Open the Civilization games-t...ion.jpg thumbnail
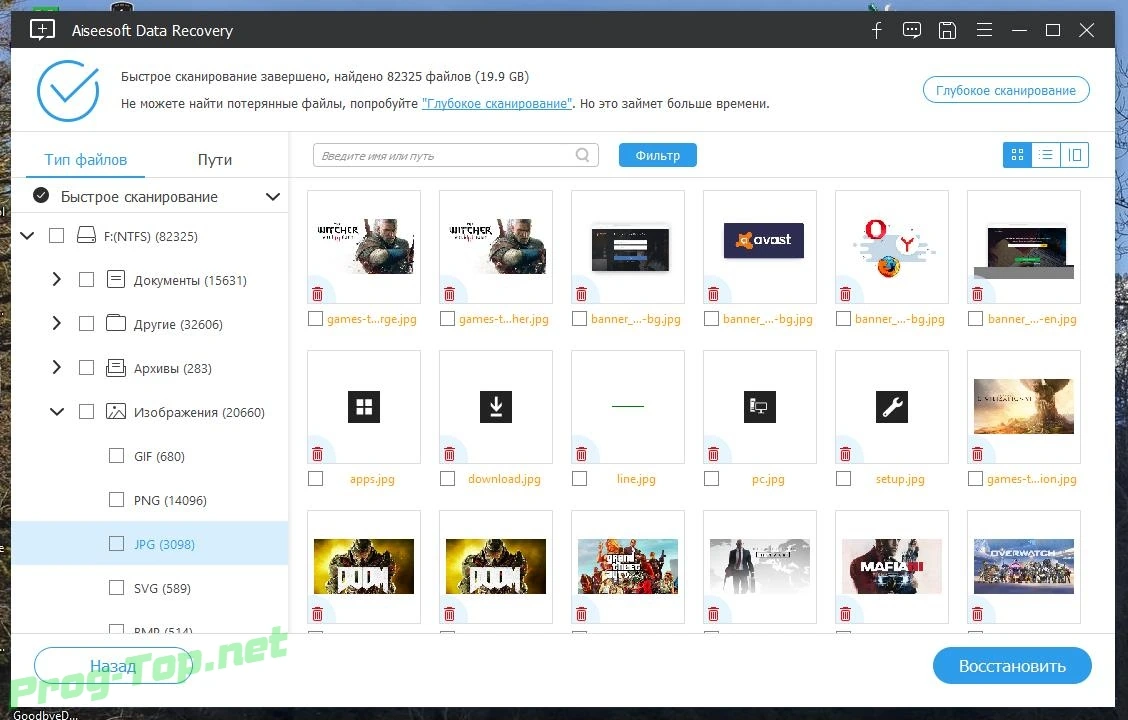Viewport: 1128px width, 720px height. pos(1024,406)
